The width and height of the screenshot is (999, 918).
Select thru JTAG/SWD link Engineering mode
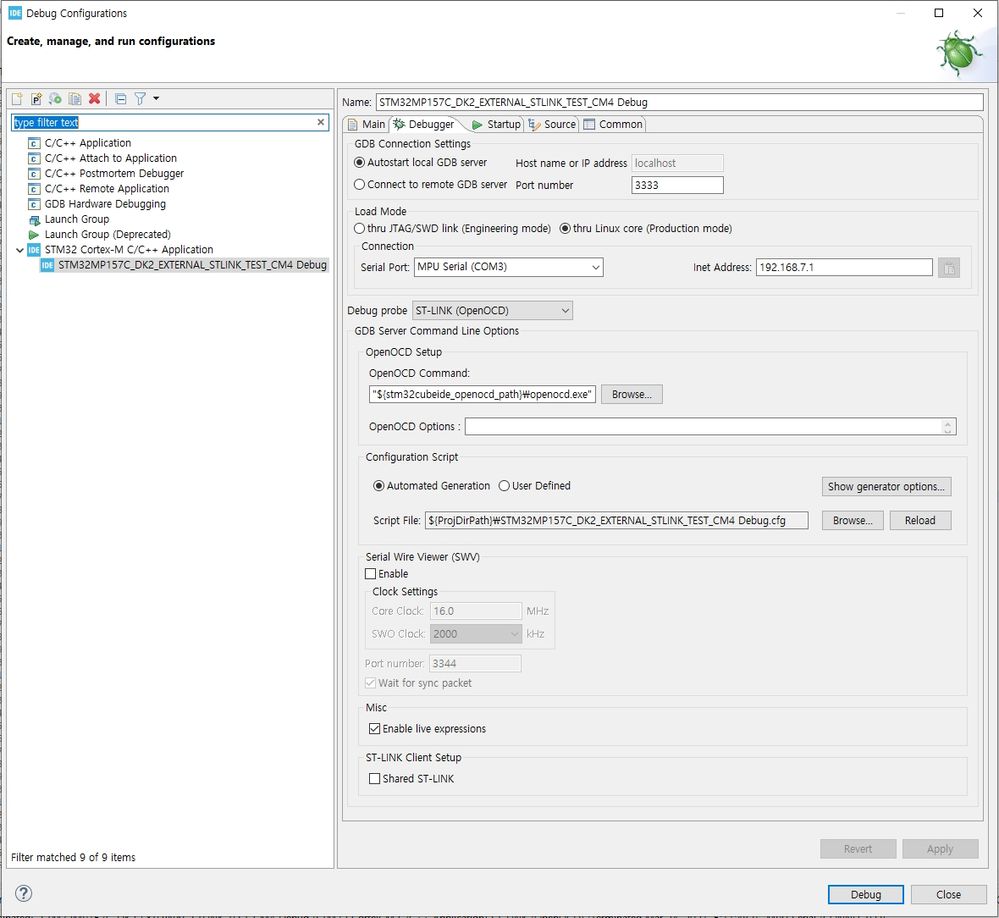pos(452,228)
